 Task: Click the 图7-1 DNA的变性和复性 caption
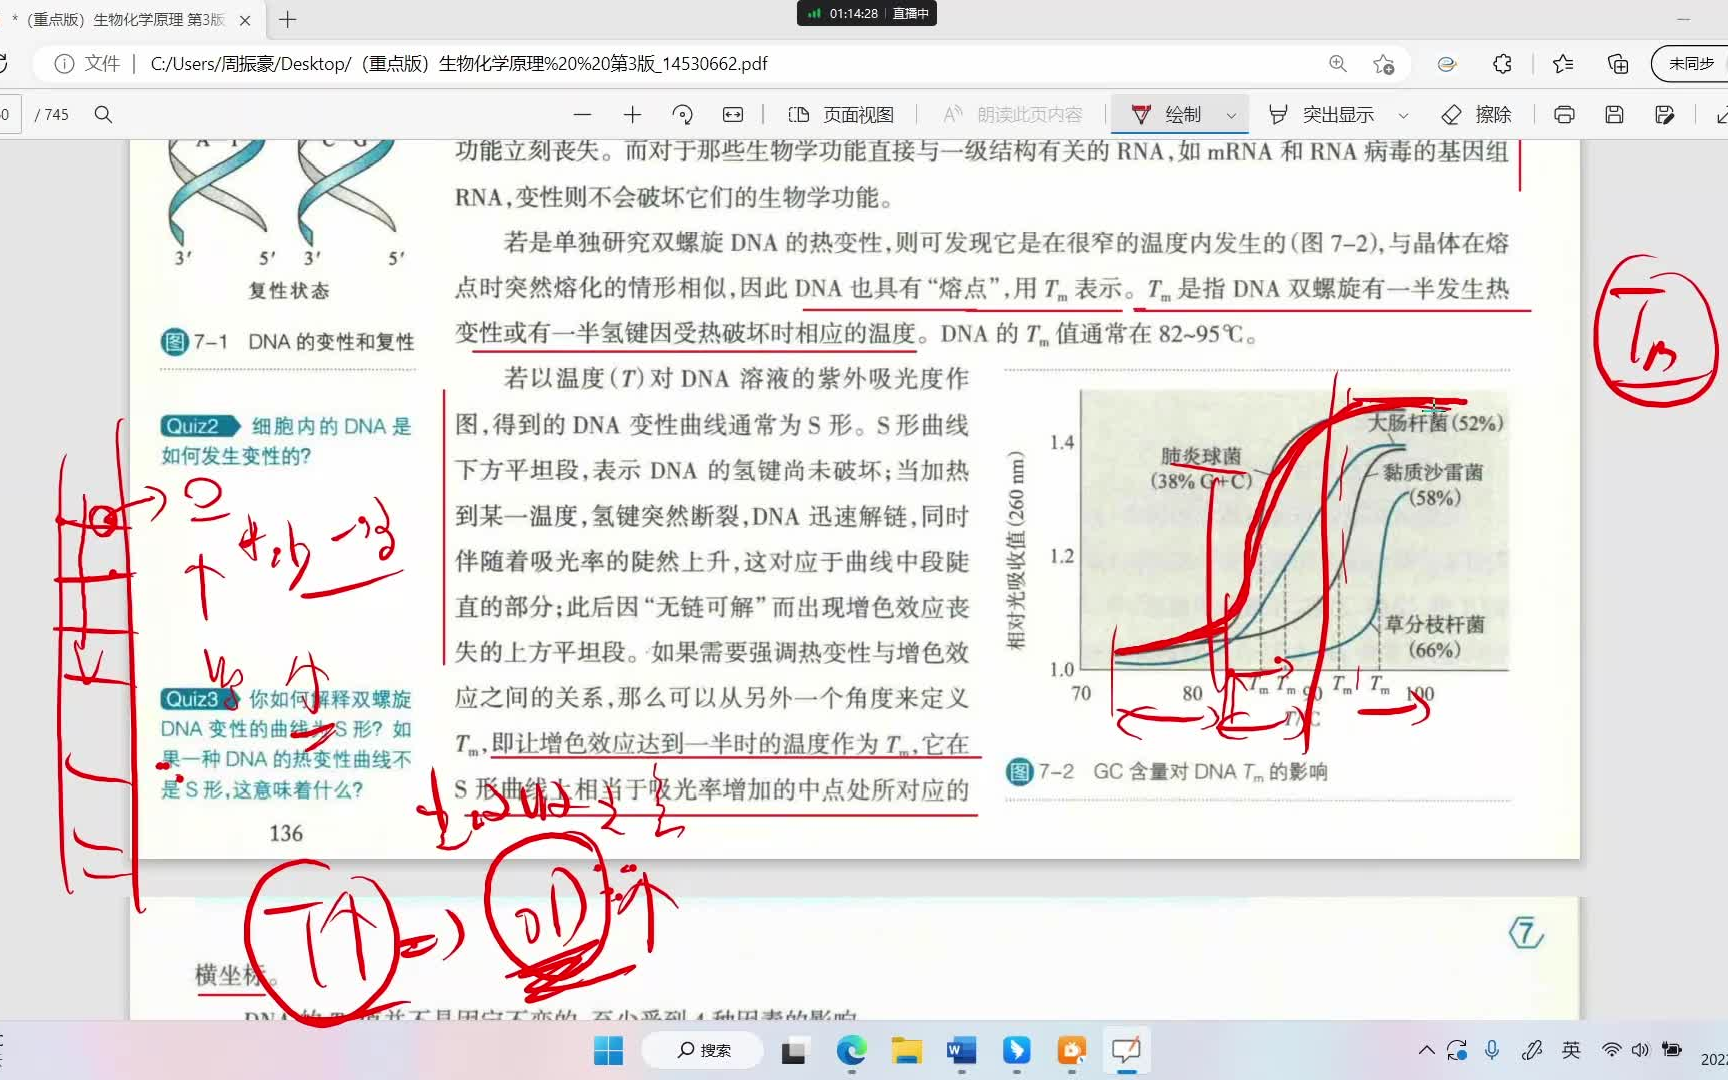pos(288,342)
